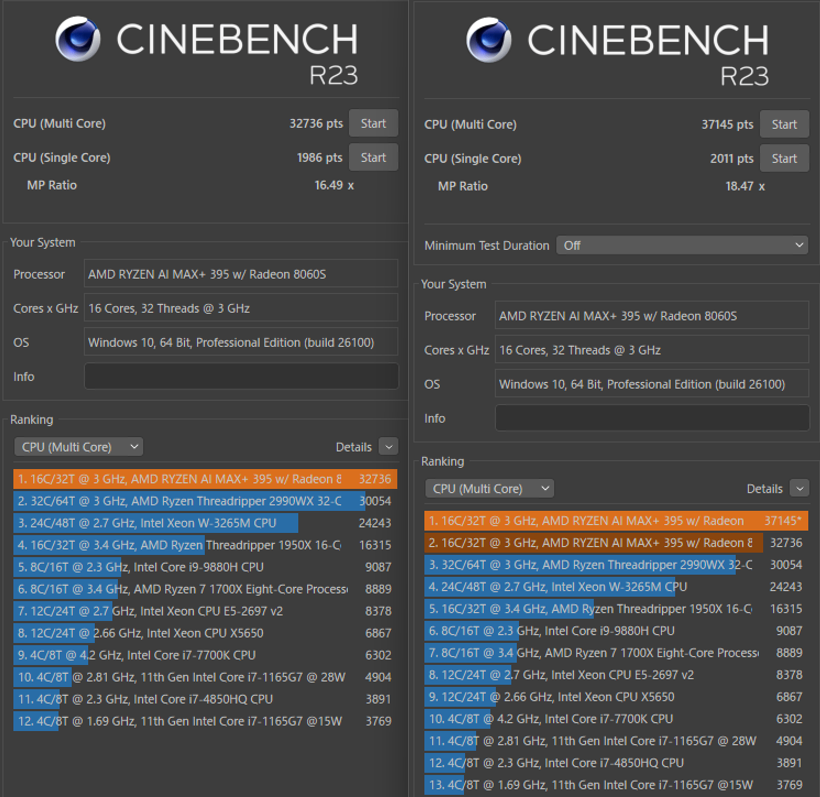
Task: Select the Core i9-9880H row in right window
Action: [x=616, y=631]
